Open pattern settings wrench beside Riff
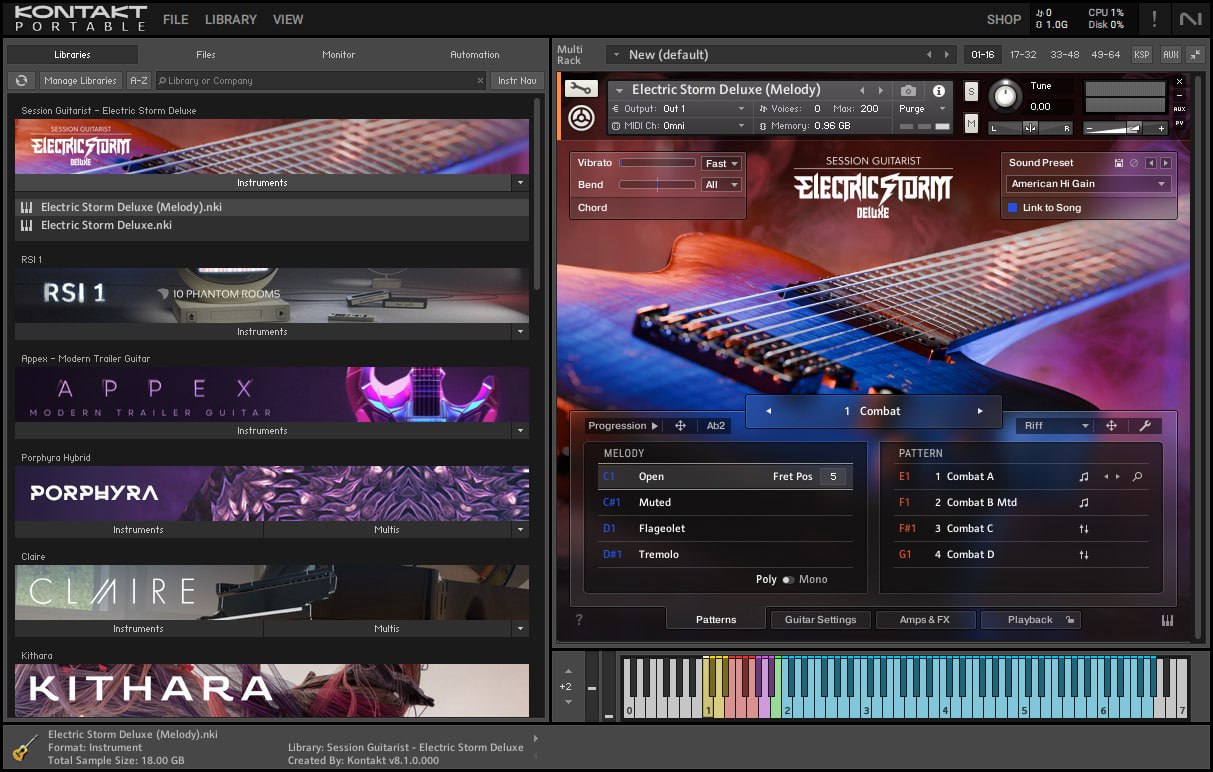Image resolution: width=1213 pixels, height=772 pixels. pos(1146,426)
